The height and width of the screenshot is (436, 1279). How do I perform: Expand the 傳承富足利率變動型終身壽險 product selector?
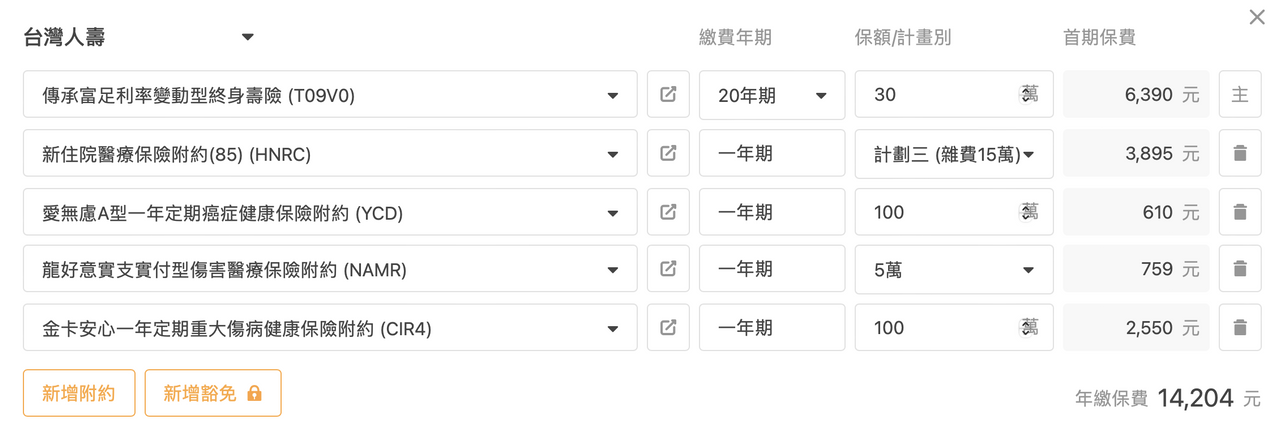pyautogui.click(x=330, y=95)
